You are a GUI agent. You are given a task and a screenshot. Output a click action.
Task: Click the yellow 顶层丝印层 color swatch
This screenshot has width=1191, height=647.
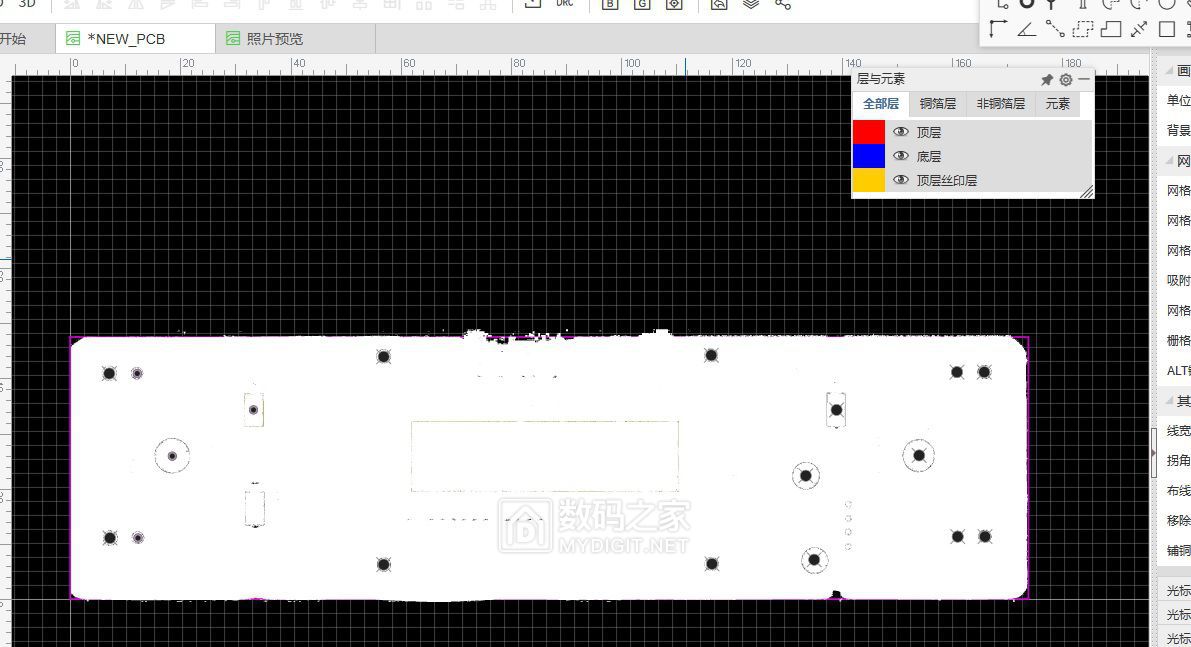pyautogui.click(x=869, y=180)
